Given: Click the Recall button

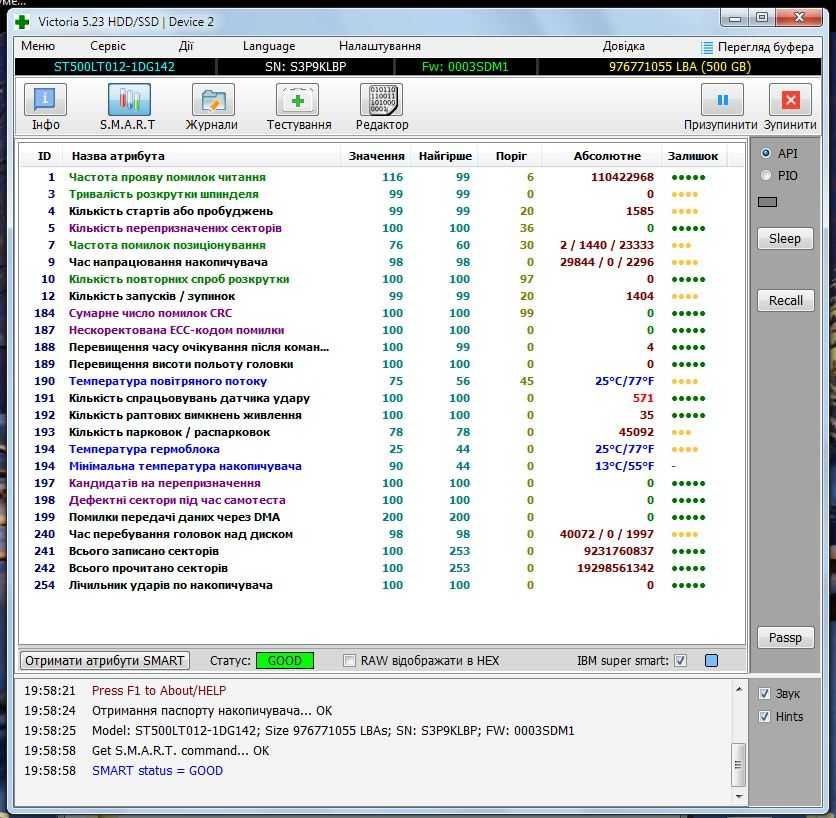Looking at the screenshot, I should click(785, 301).
